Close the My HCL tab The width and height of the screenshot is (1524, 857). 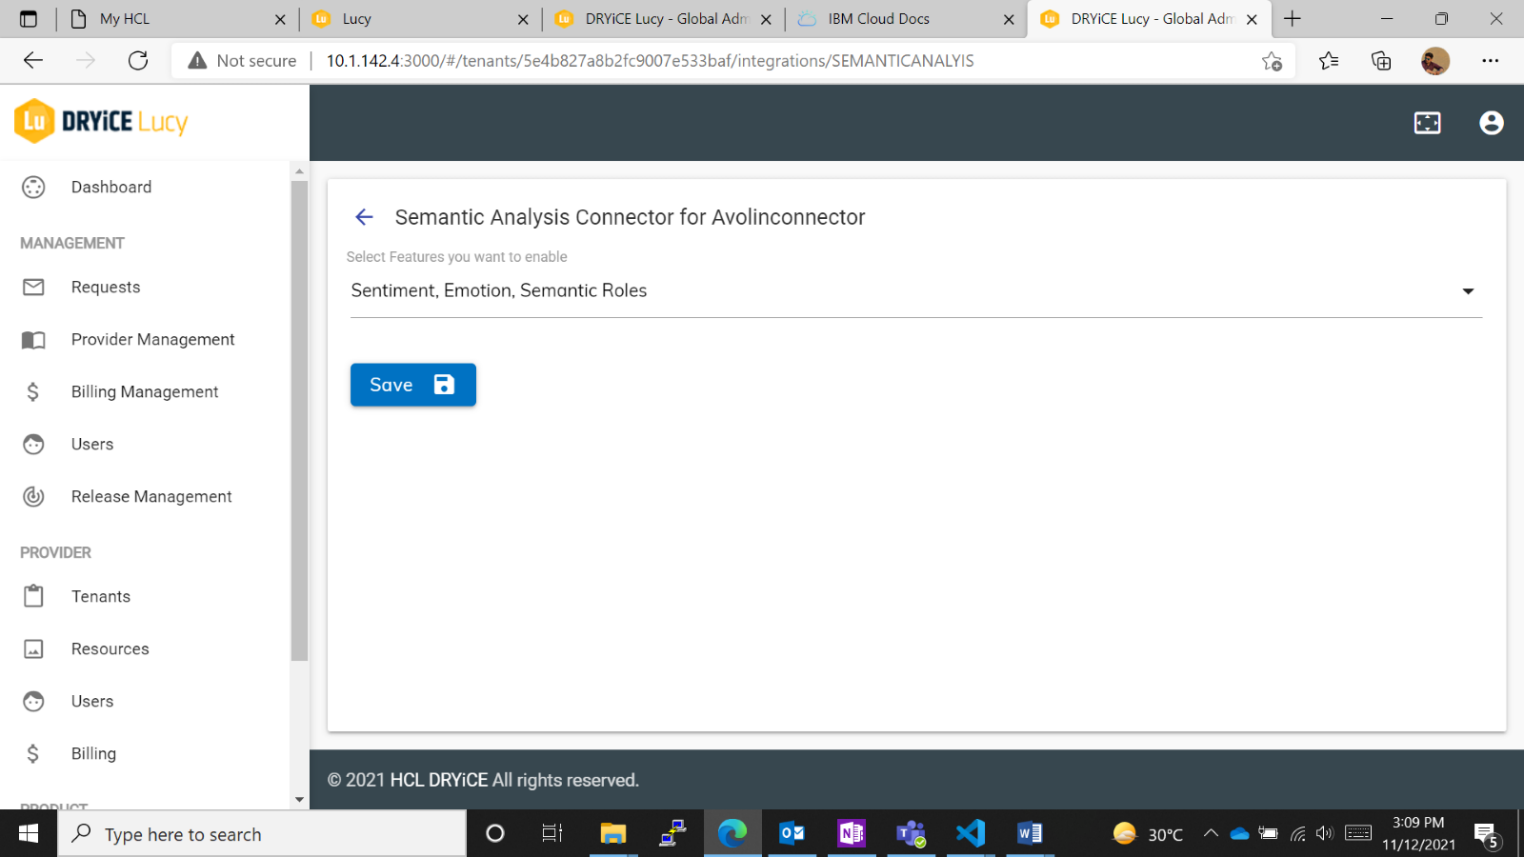tap(280, 19)
